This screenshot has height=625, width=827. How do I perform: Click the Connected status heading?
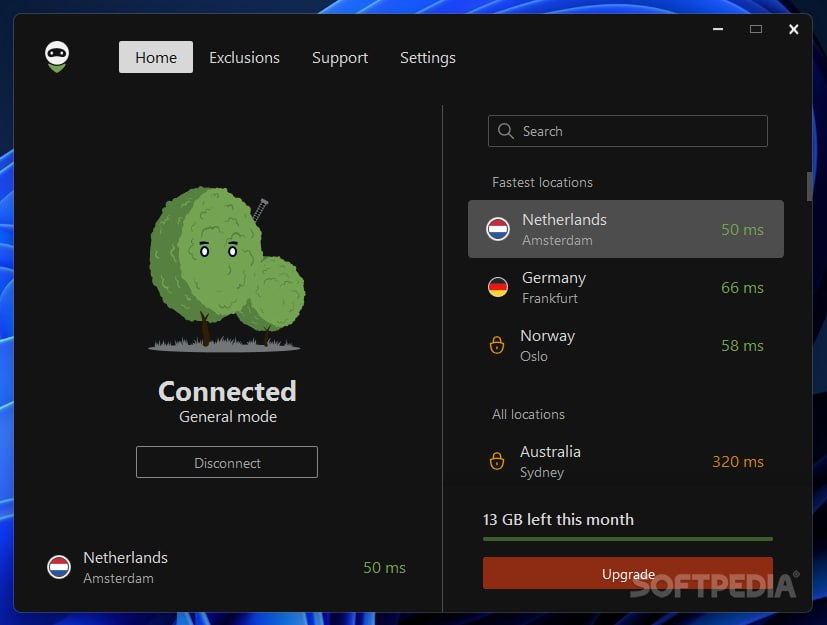point(227,391)
